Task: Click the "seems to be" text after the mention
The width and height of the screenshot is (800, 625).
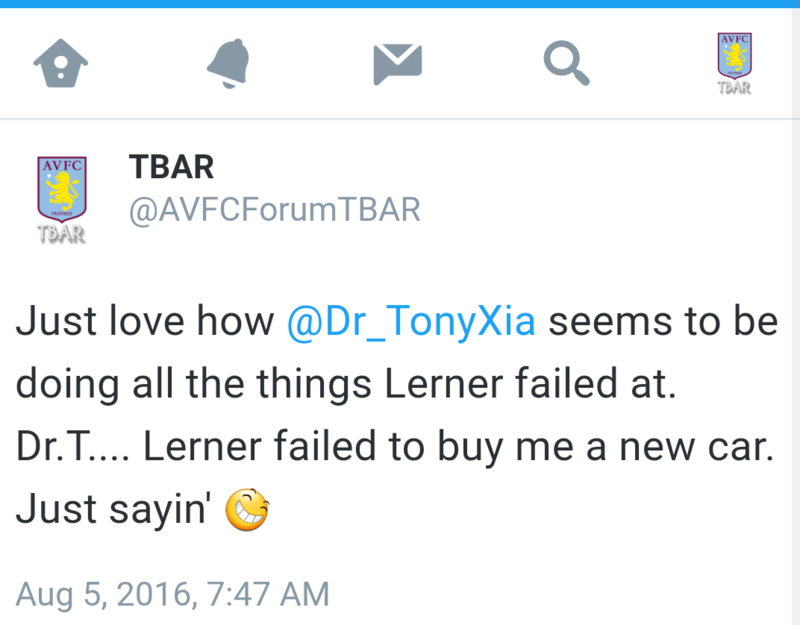Action: click(x=663, y=321)
